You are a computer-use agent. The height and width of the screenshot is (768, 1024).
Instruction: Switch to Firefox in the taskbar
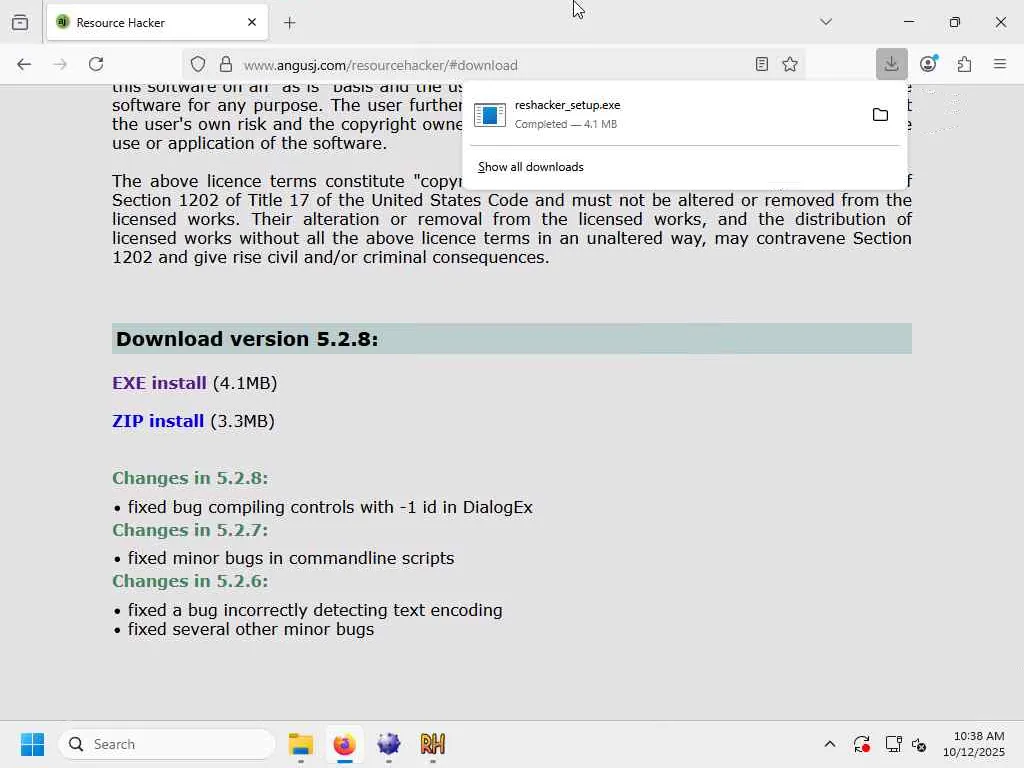[345, 744]
